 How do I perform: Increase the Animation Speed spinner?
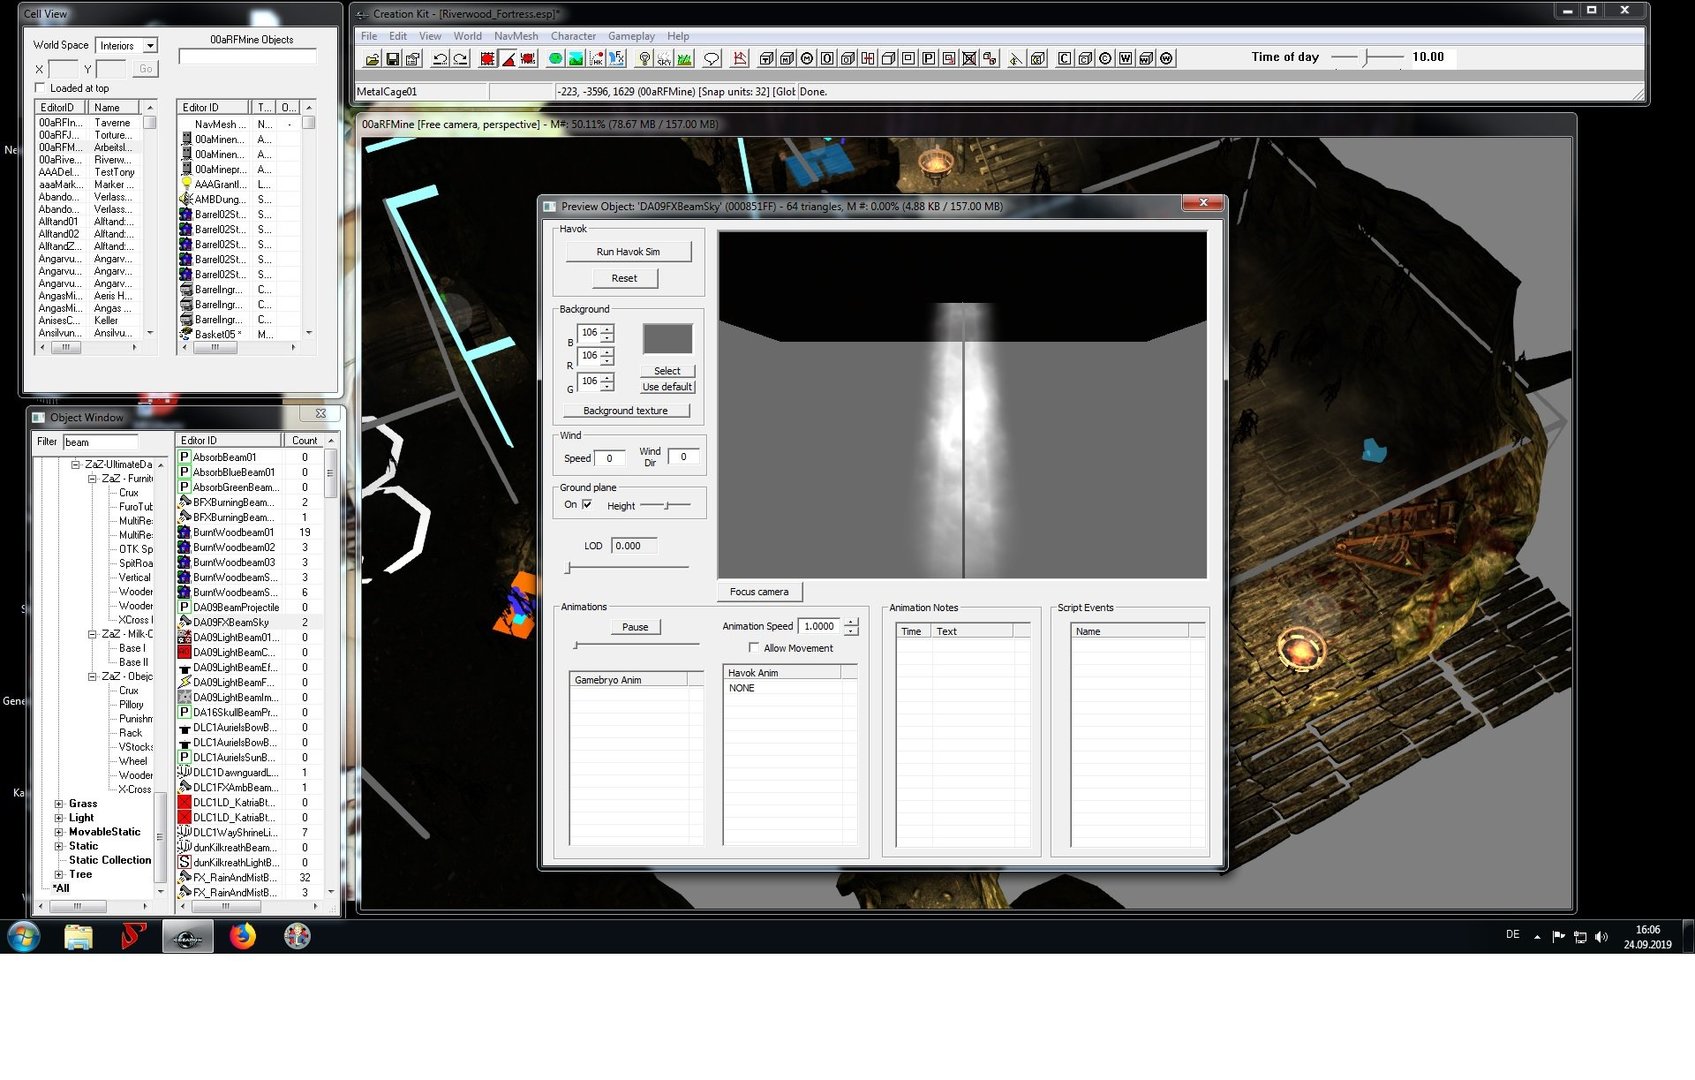coord(851,622)
